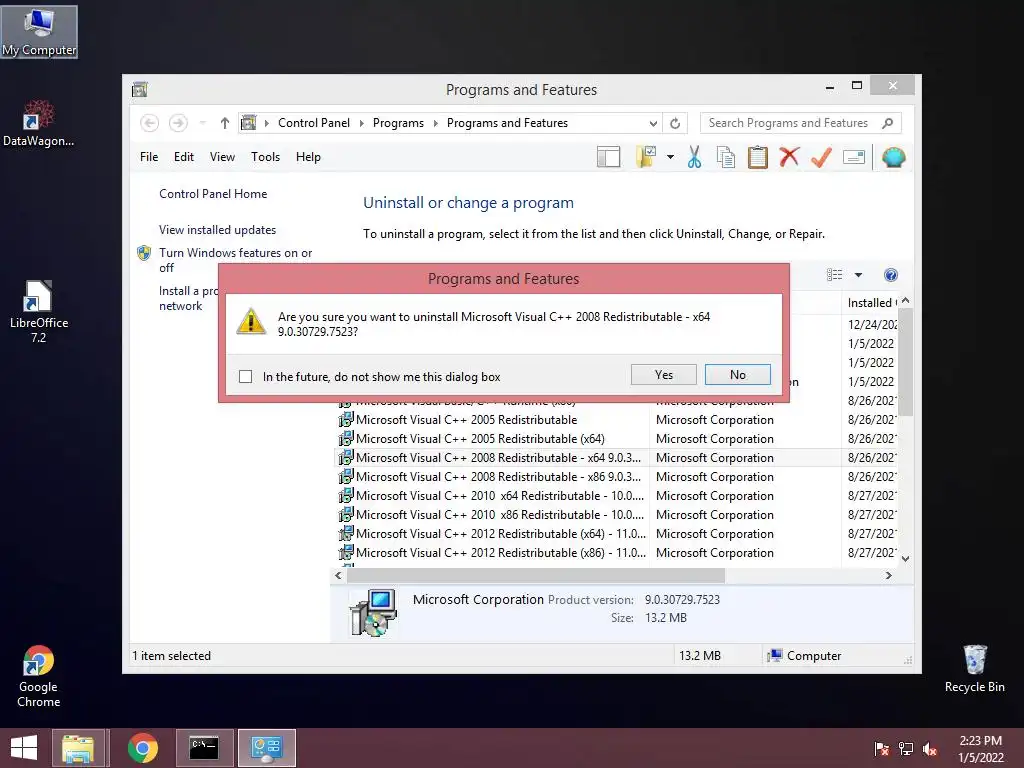Open the View menu
Image resolution: width=1024 pixels, height=768 pixels.
click(x=222, y=157)
